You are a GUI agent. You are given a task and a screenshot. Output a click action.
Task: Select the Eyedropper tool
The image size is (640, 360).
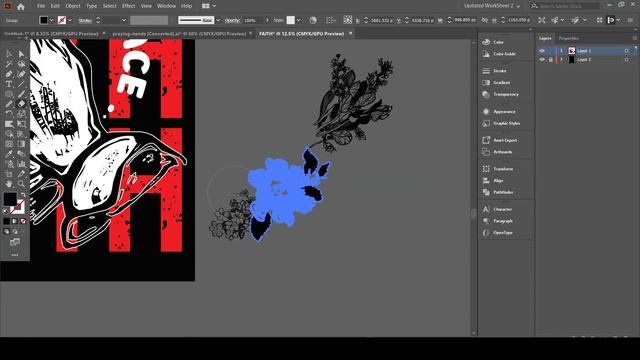pyautogui.click(x=9, y=154)
